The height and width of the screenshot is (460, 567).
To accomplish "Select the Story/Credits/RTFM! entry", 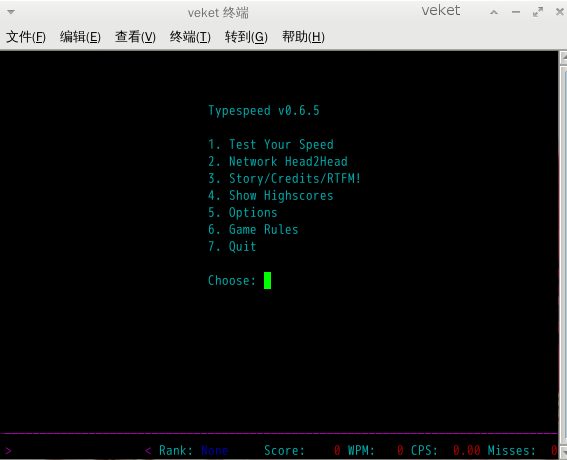I will click(x=284, y=179).
